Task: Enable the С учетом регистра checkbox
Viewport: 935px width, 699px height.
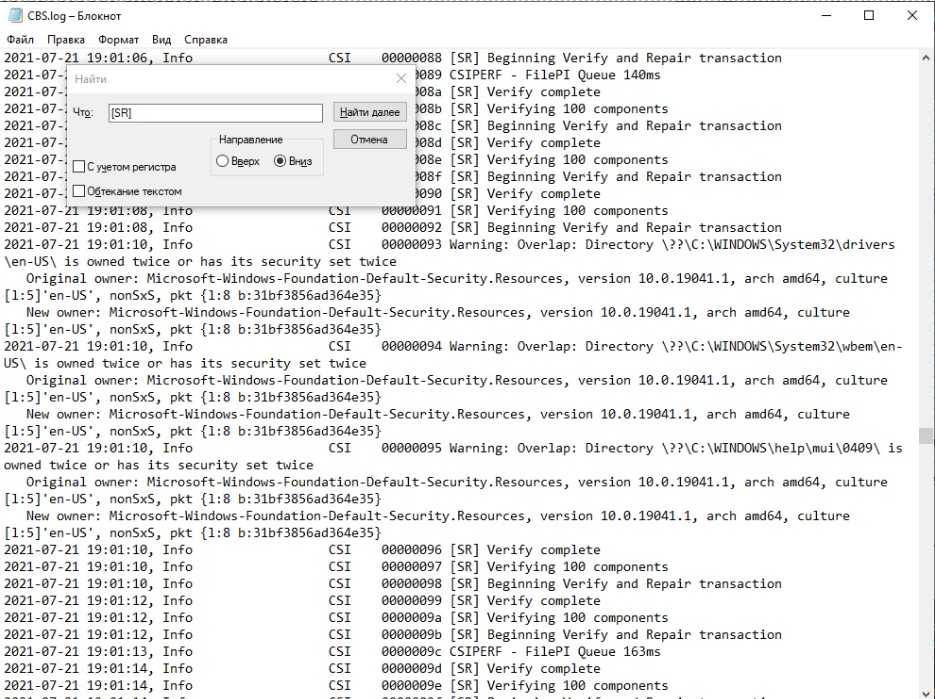Action: pos(79,167)
